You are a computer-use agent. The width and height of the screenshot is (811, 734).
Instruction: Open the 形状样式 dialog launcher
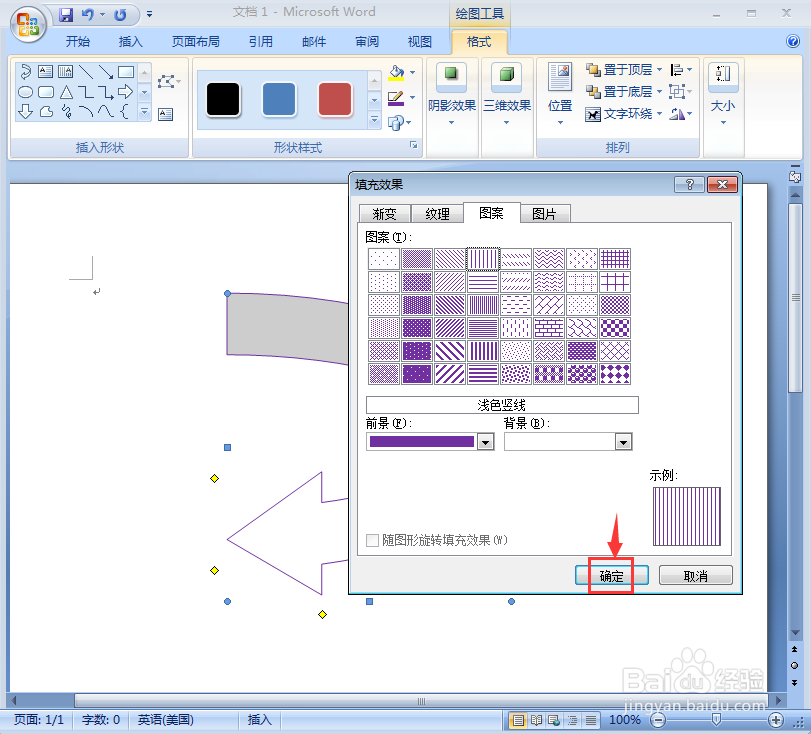pos(413,145)
